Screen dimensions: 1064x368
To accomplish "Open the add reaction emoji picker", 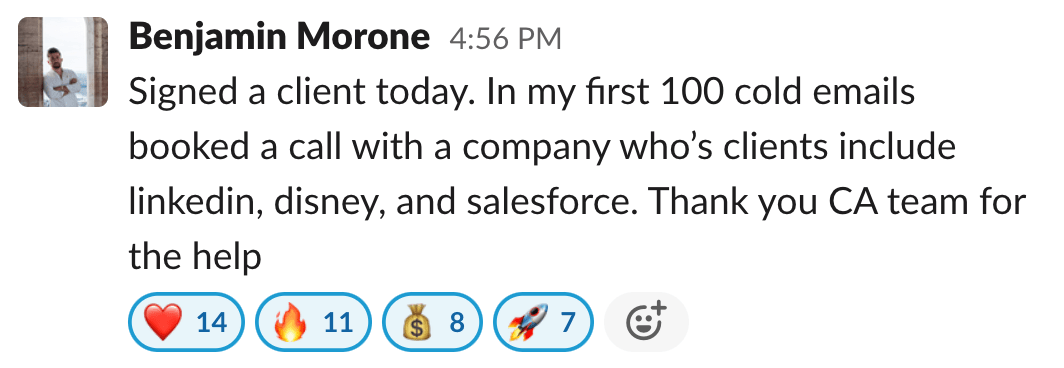I will click(645, 322).
